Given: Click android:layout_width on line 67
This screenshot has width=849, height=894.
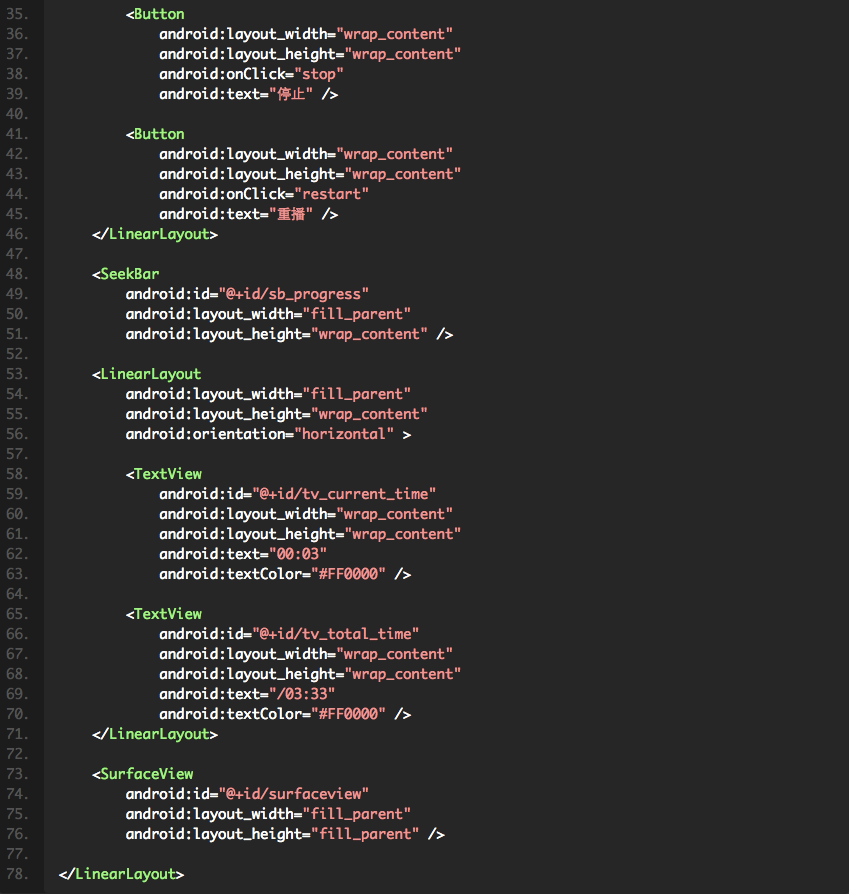Looking at the screenshot, I should (243, 654).
